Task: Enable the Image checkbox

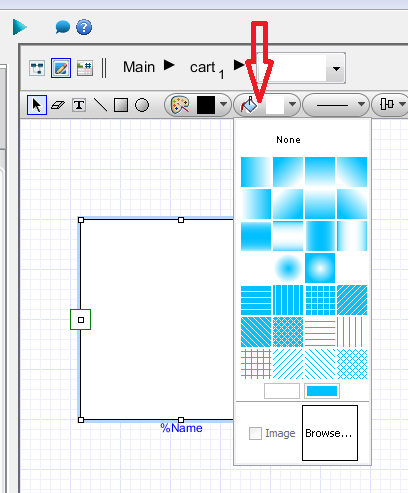Action: (255, 433)
